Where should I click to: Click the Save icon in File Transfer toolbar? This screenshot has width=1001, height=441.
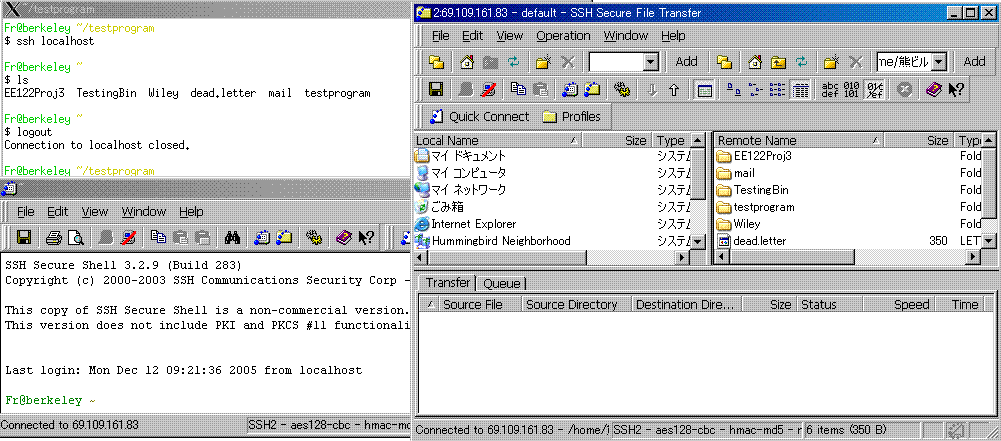[x=436, y=90]
